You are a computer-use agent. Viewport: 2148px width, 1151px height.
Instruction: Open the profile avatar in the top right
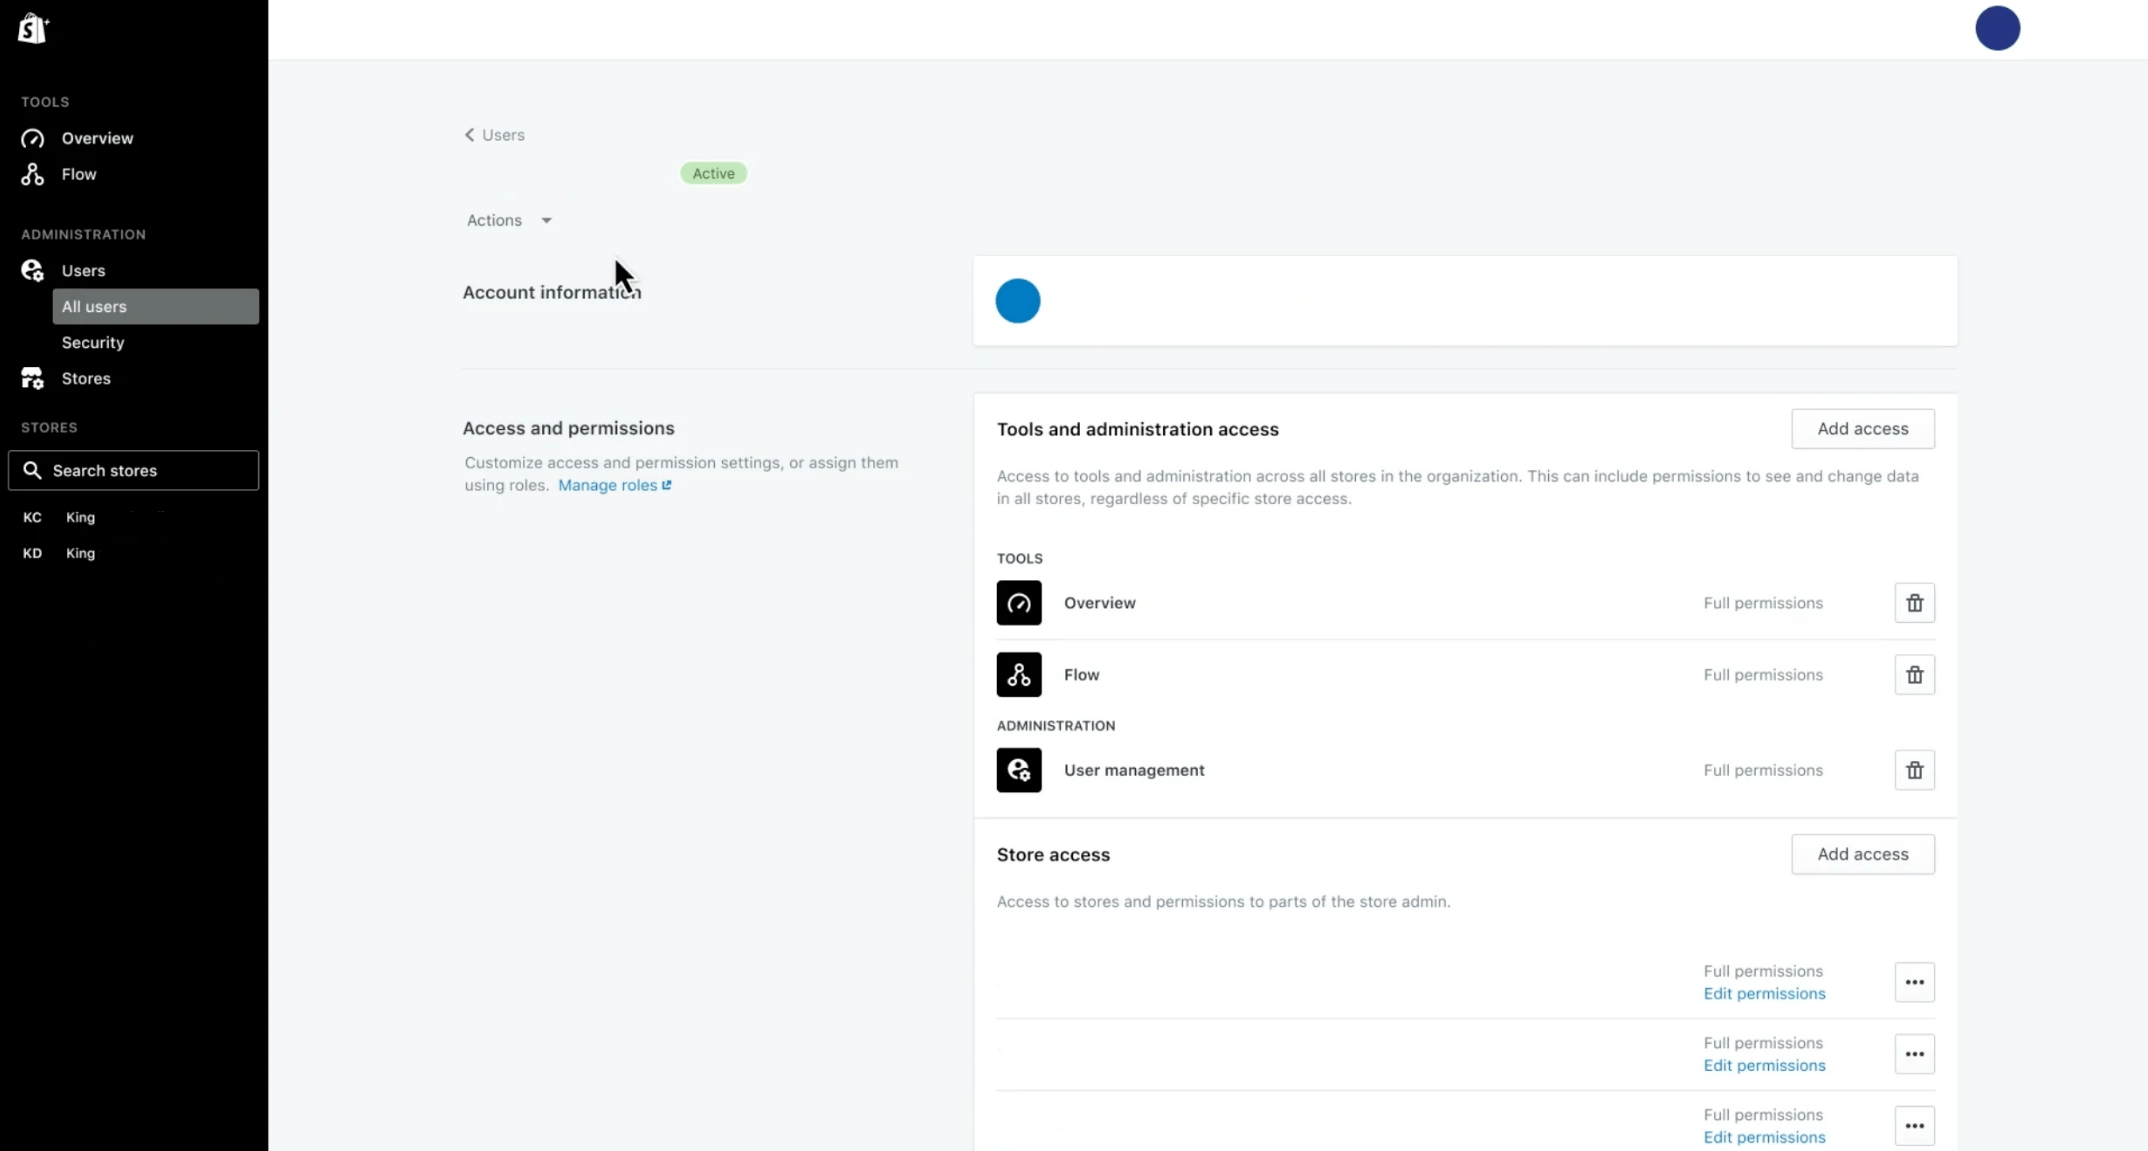[x=1997, y=28]
